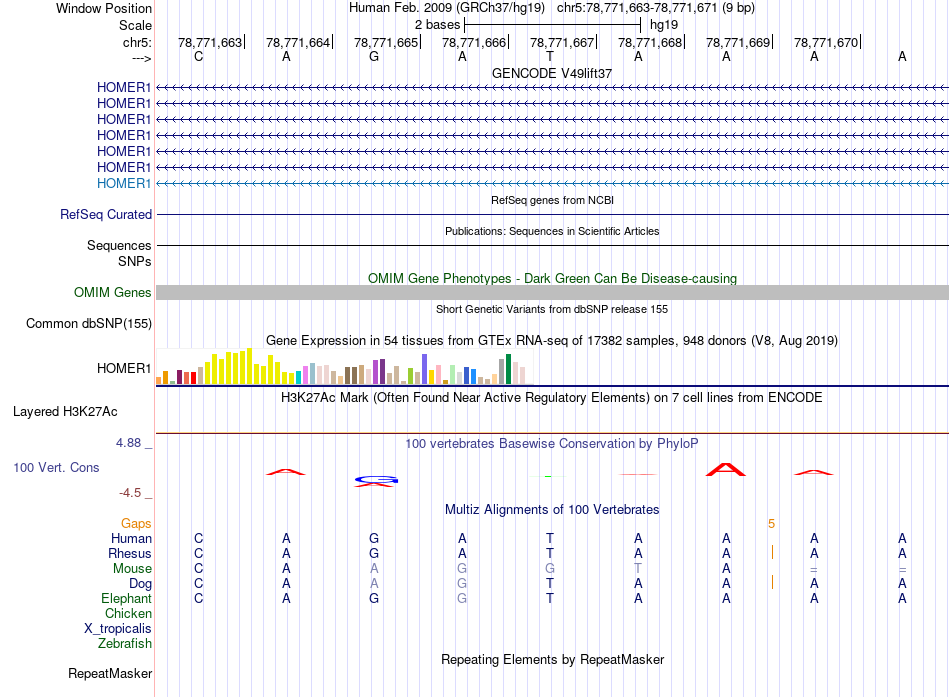Open the RepeatMasker track label
950x697 pixels.
[110, 673]
